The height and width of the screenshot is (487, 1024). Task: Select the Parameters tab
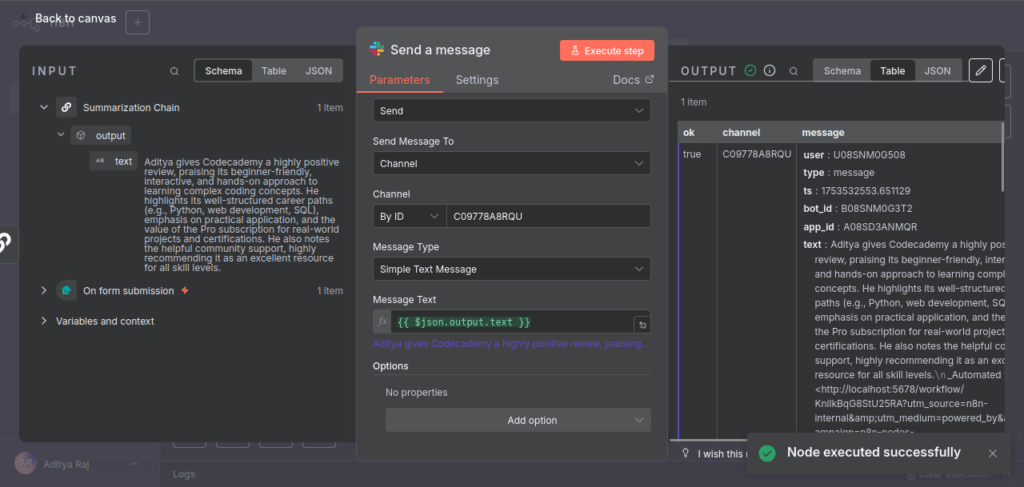399,80
